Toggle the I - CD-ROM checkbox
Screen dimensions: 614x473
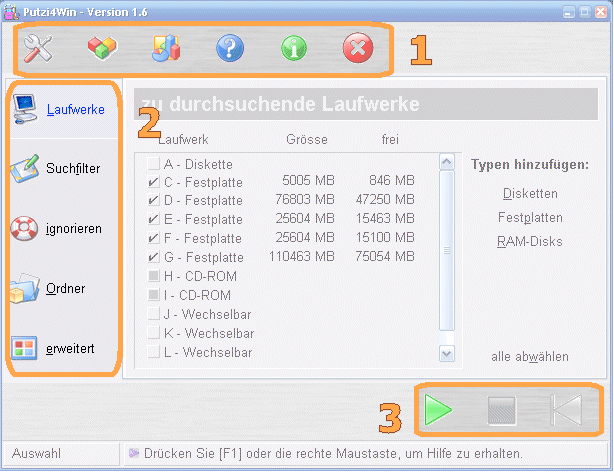[154, 294]
